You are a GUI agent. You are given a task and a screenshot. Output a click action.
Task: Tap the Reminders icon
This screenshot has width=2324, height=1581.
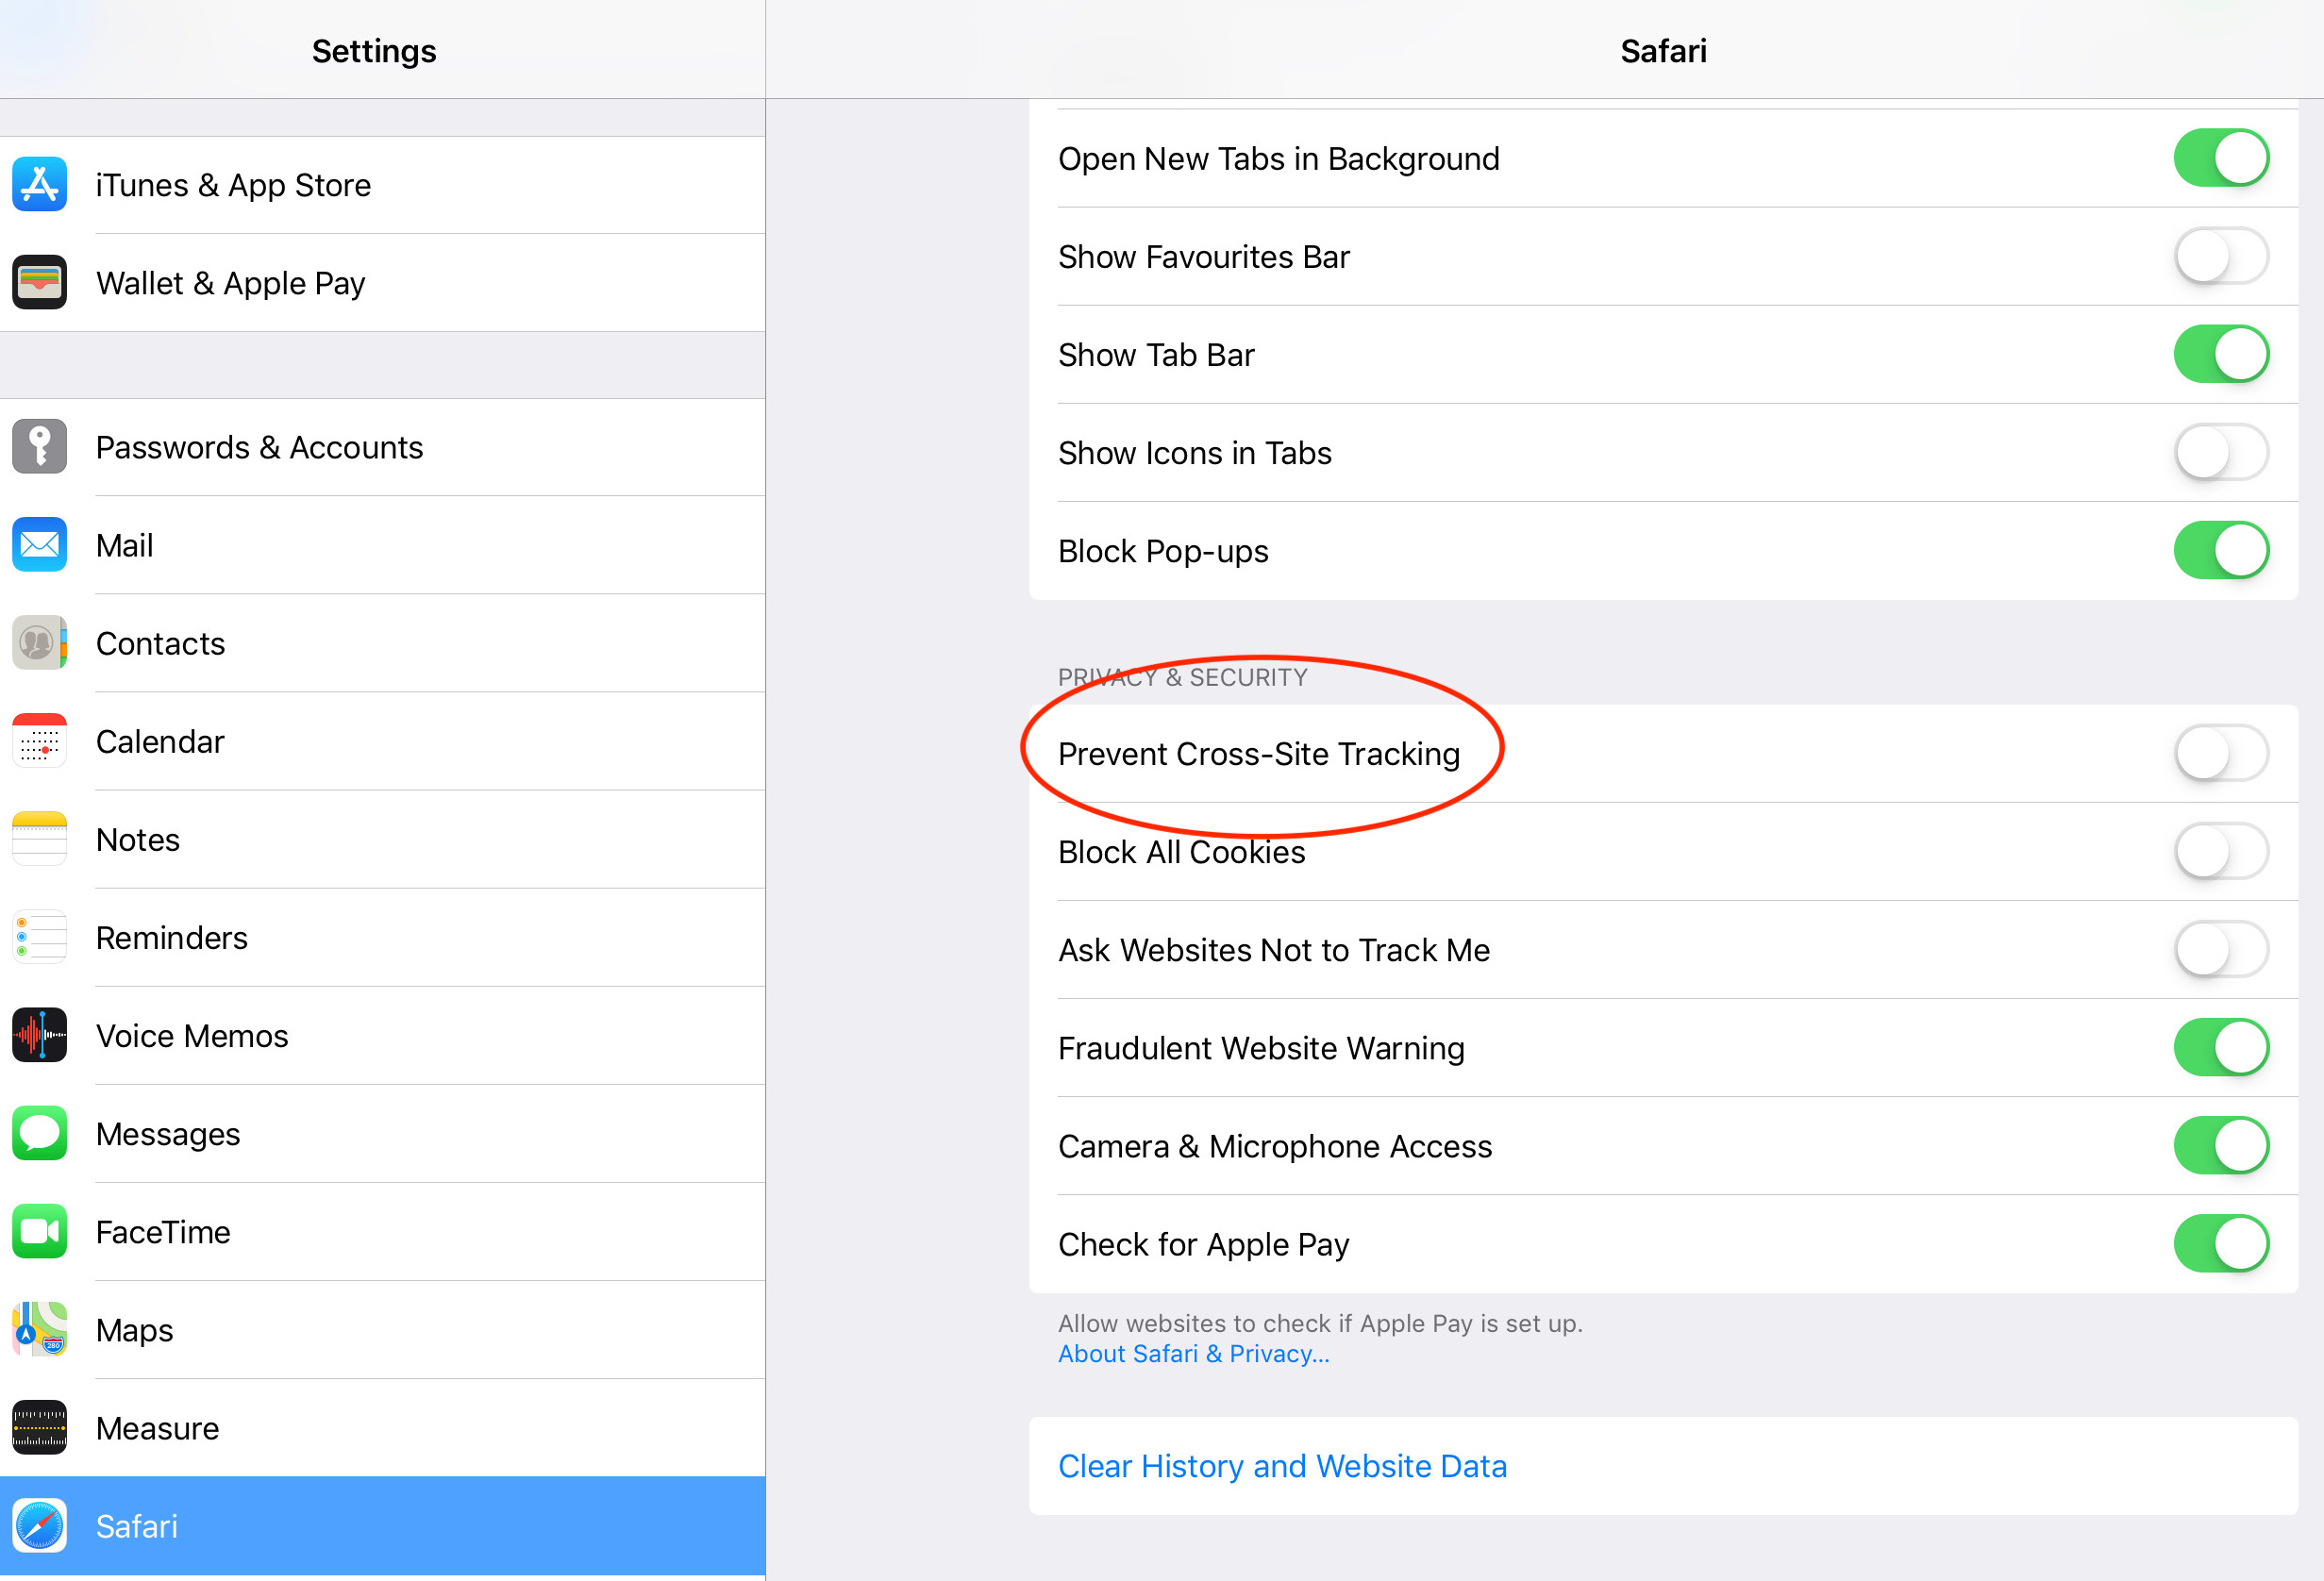[39, 937]
